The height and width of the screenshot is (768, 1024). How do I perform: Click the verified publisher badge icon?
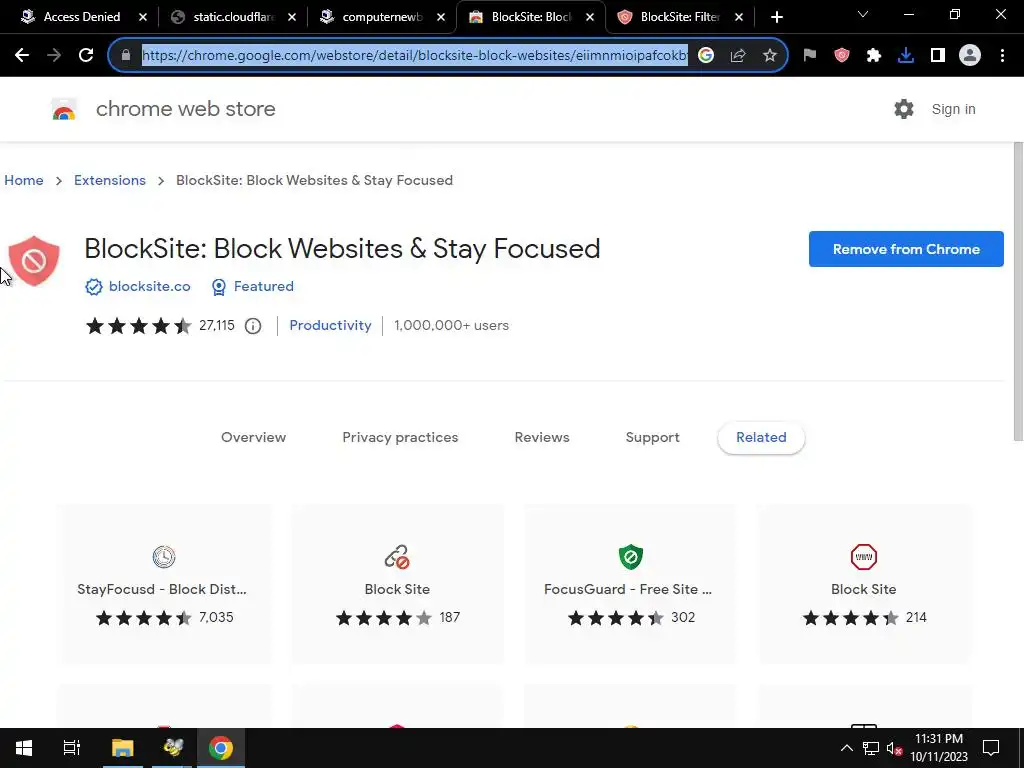coord(94,287)
